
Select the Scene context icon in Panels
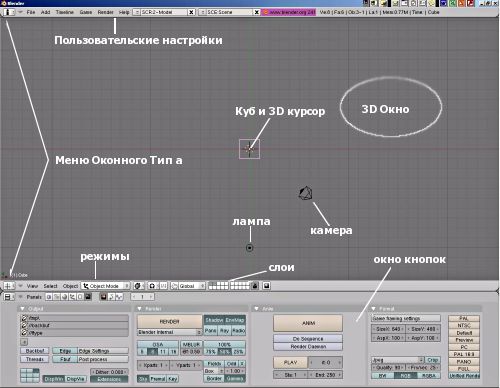[x=88, y=297]
